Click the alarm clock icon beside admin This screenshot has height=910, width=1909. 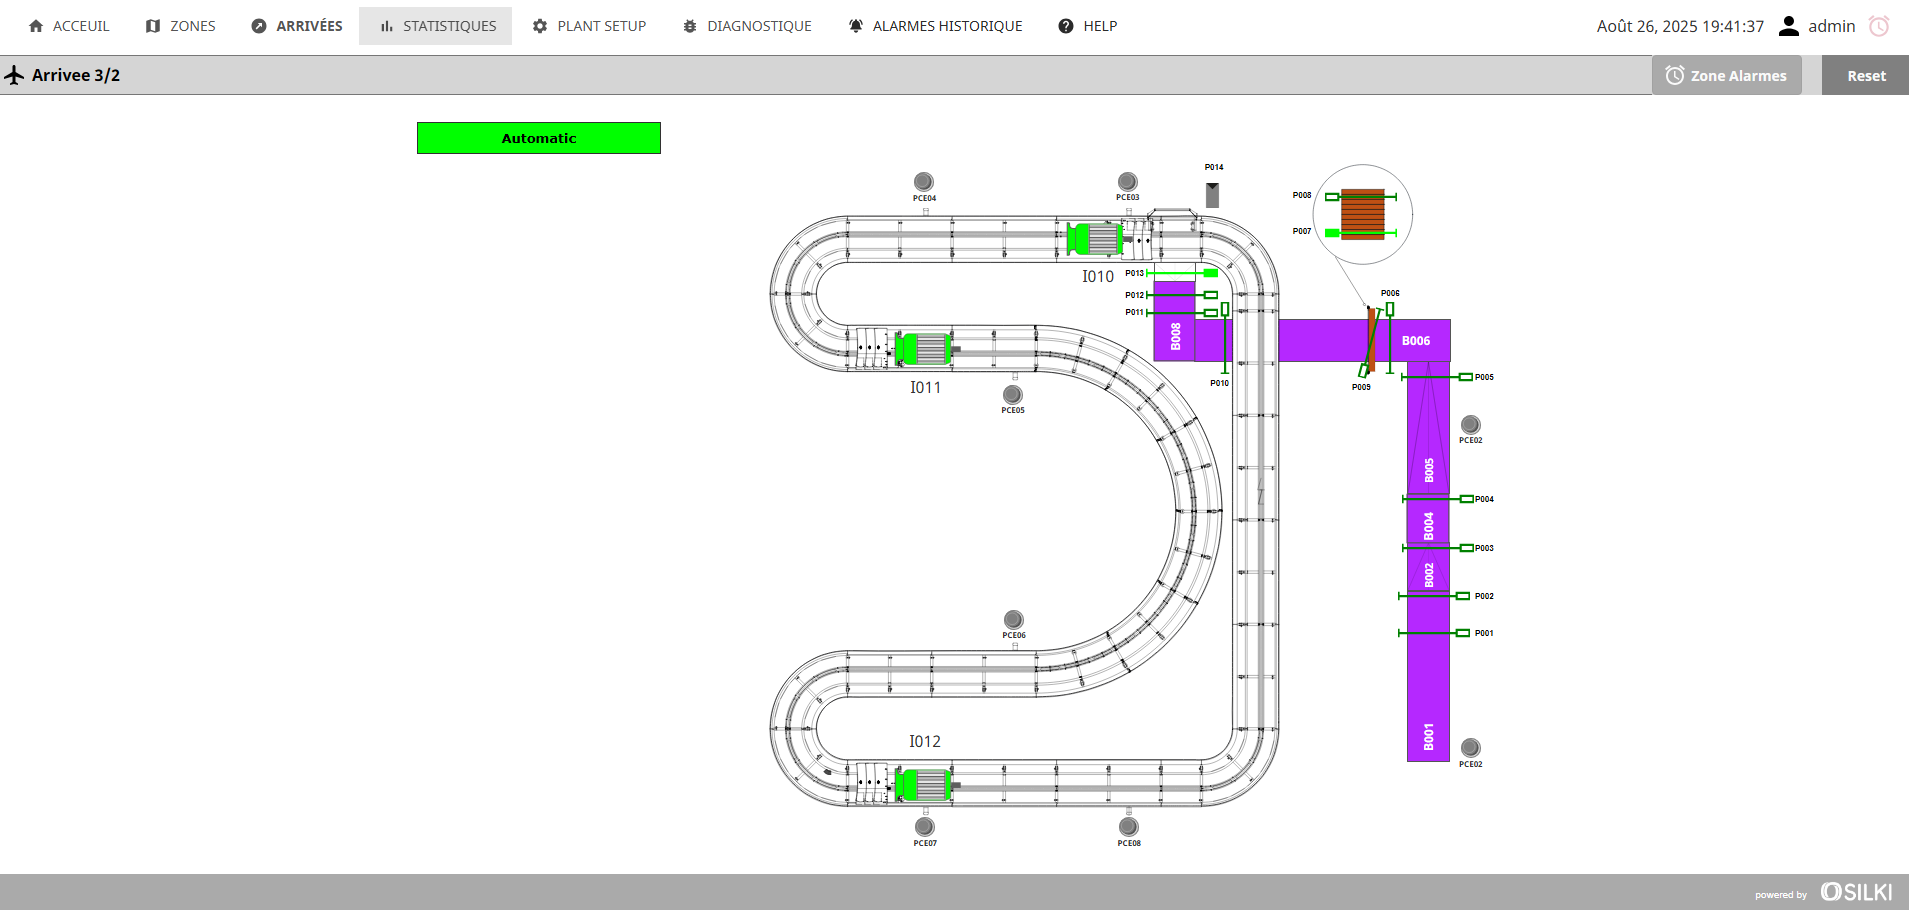1879,26
